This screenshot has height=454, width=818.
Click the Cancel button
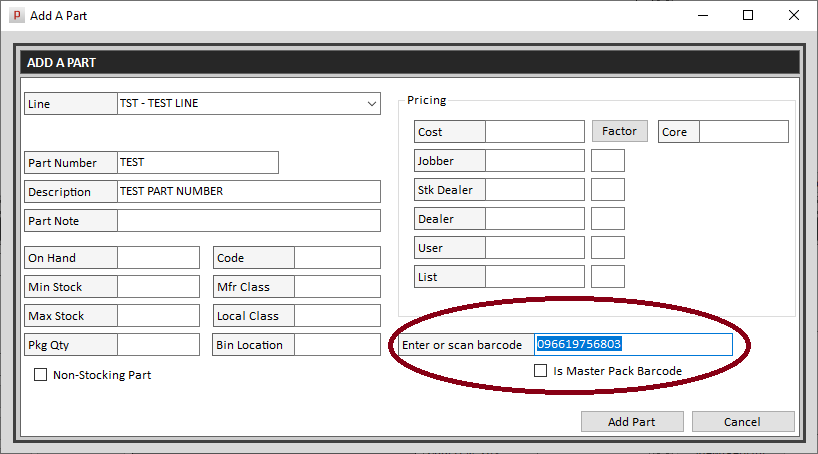pos(743,422)
